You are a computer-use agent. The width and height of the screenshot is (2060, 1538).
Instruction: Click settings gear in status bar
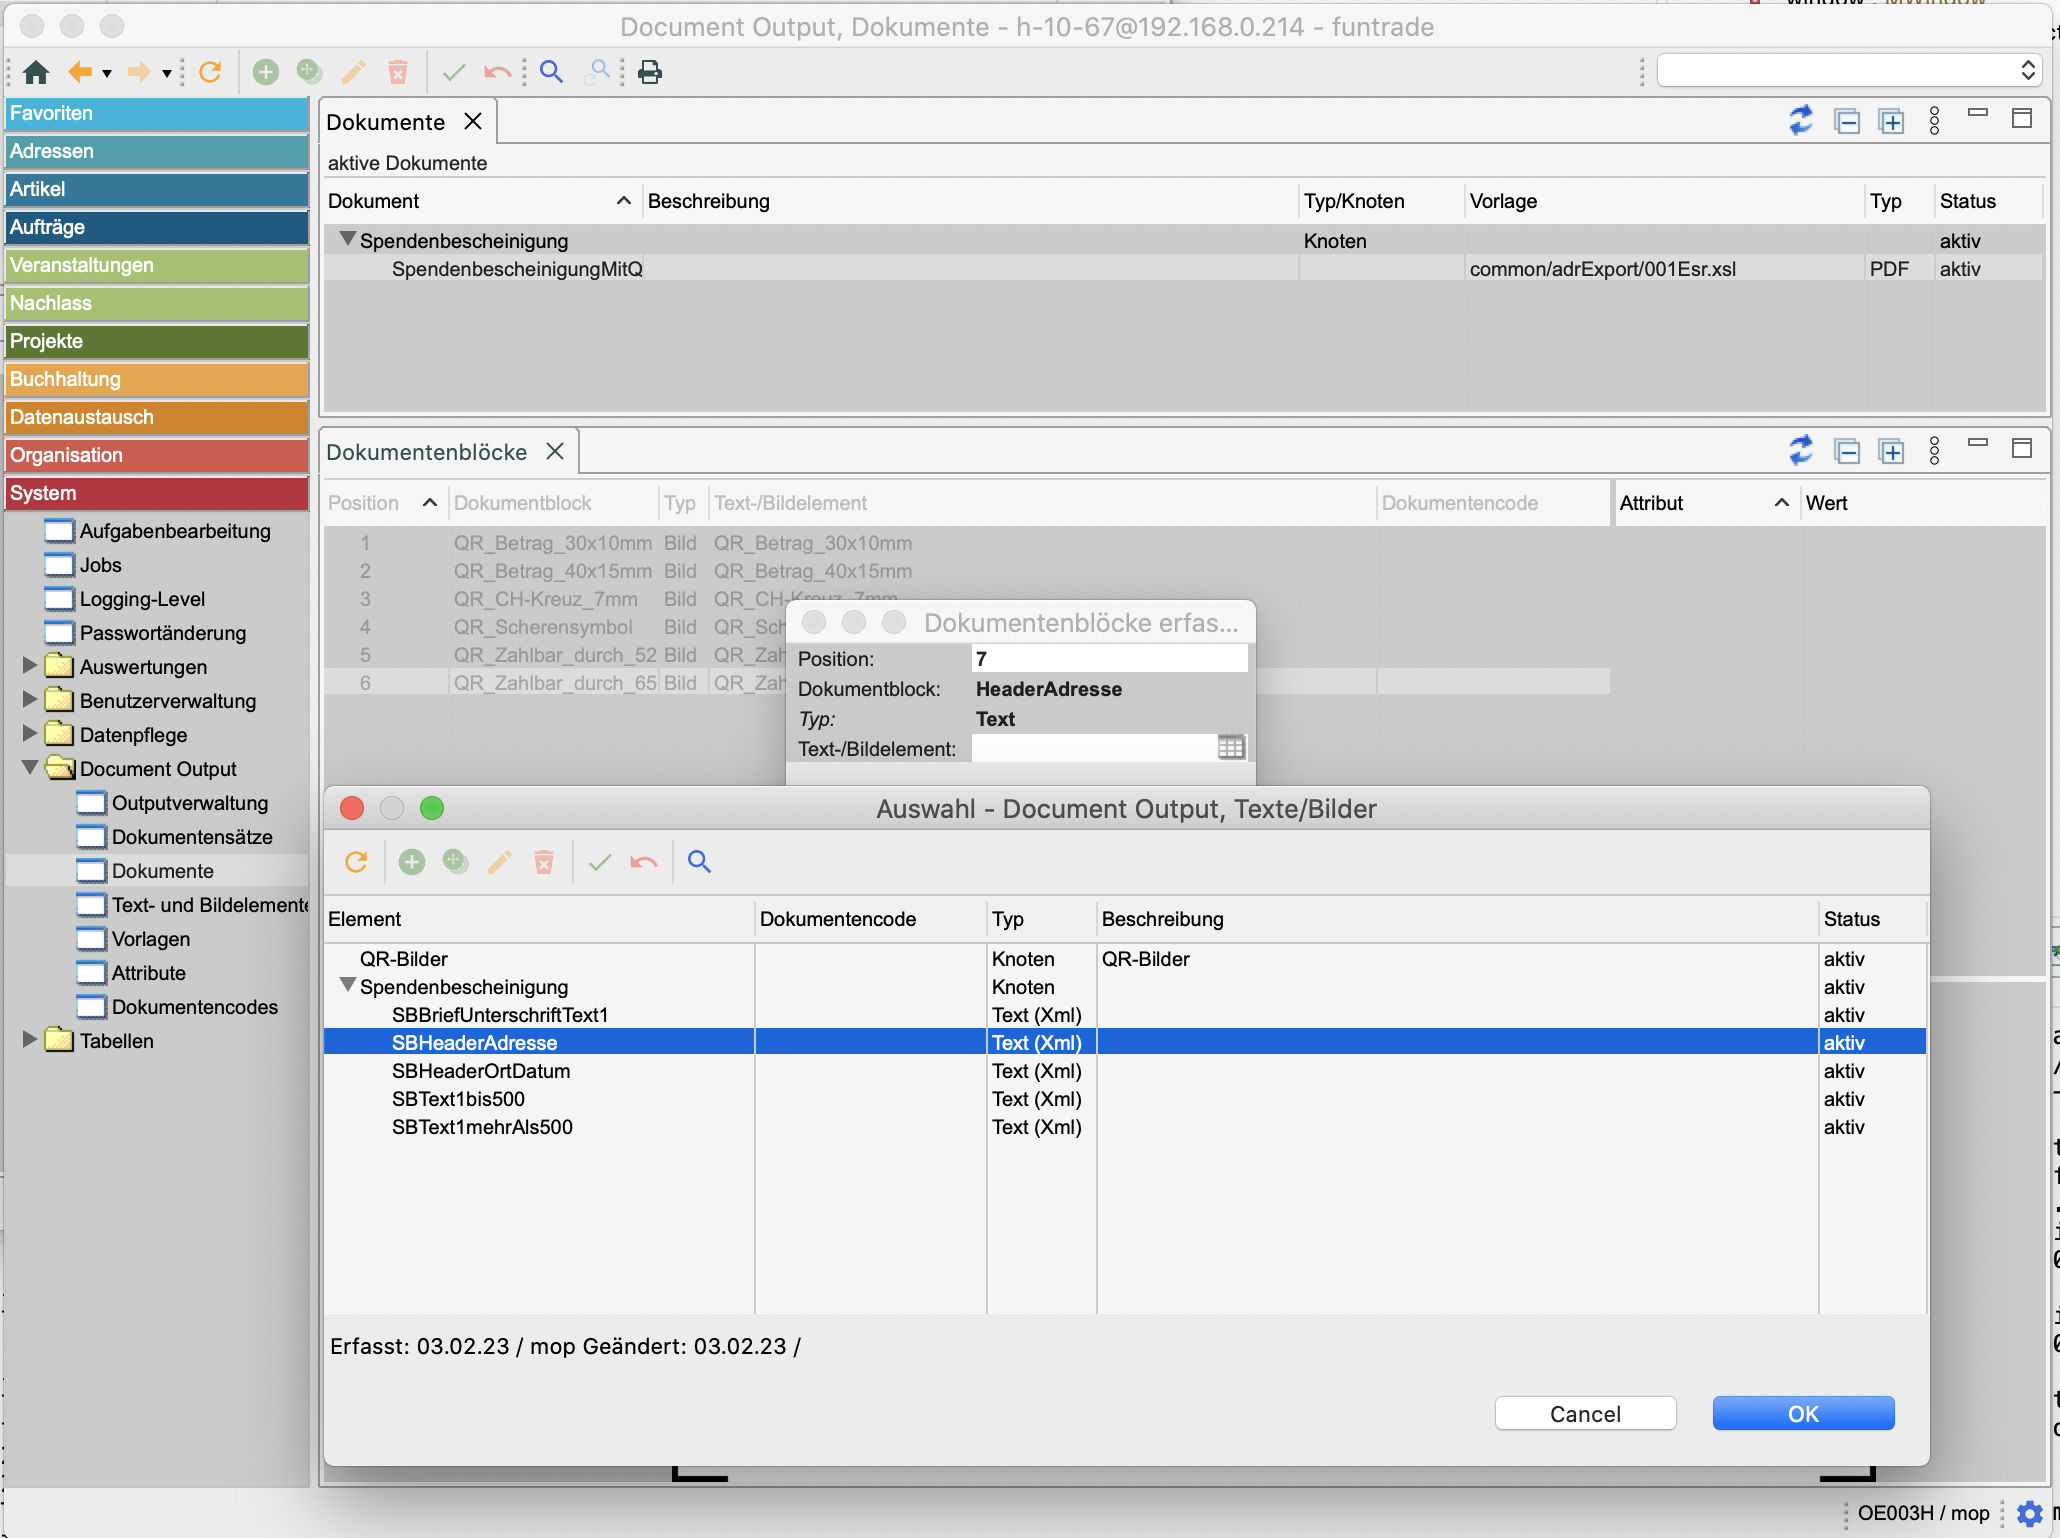click(x=2029, y=1513)
